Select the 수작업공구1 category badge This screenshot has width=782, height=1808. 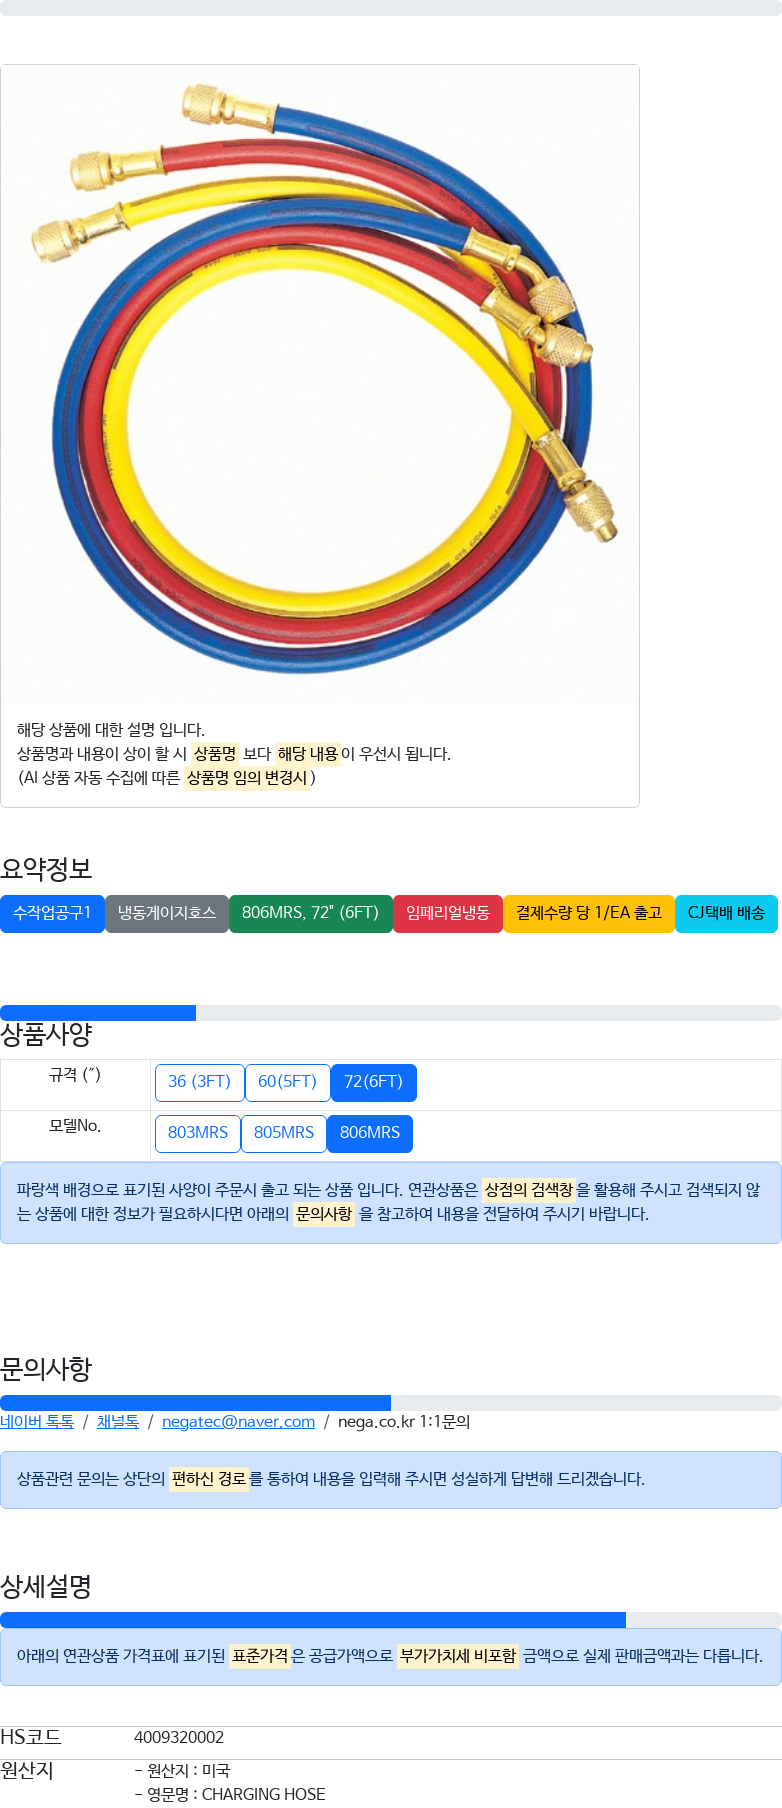pos(52,913)
